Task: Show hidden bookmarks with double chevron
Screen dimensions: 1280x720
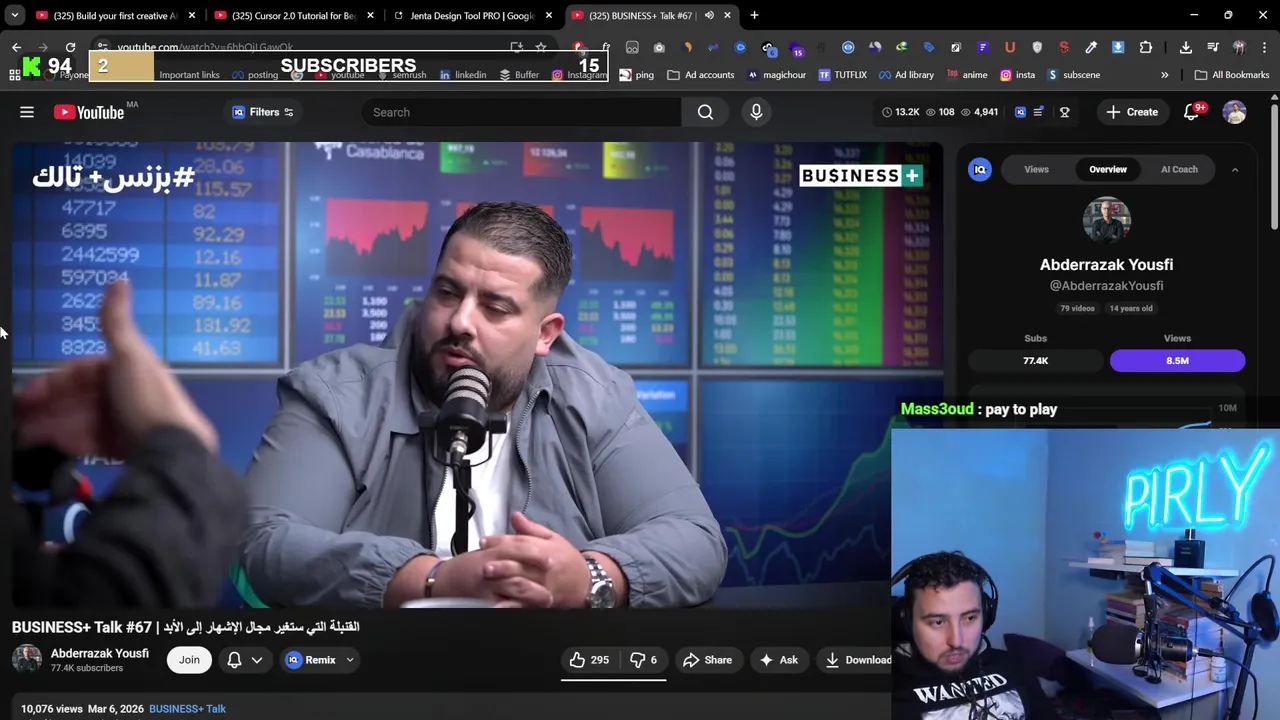Action: [x=1164, y=75]
